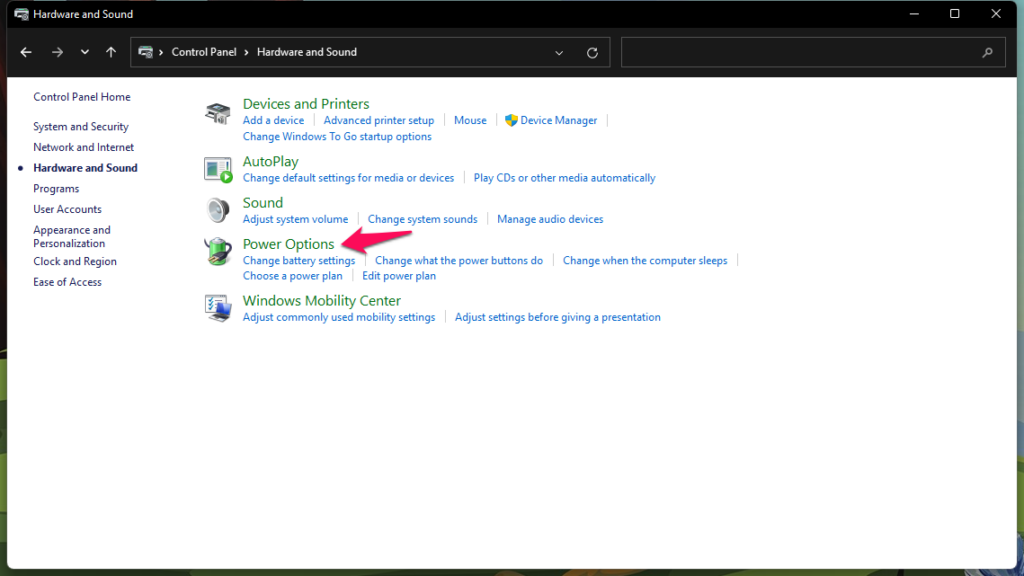The width and height of the screenshot is (1024, 576).
Task: Open System and Security in sidebar
Action: (x=81, y=127)
